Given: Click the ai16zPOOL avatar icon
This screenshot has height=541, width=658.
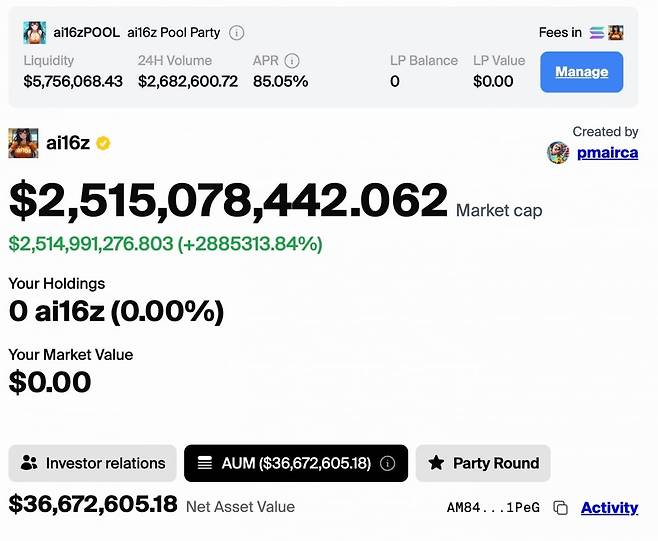Looking at the screenshot, I should pyautogui.click(x=34, y=33).
